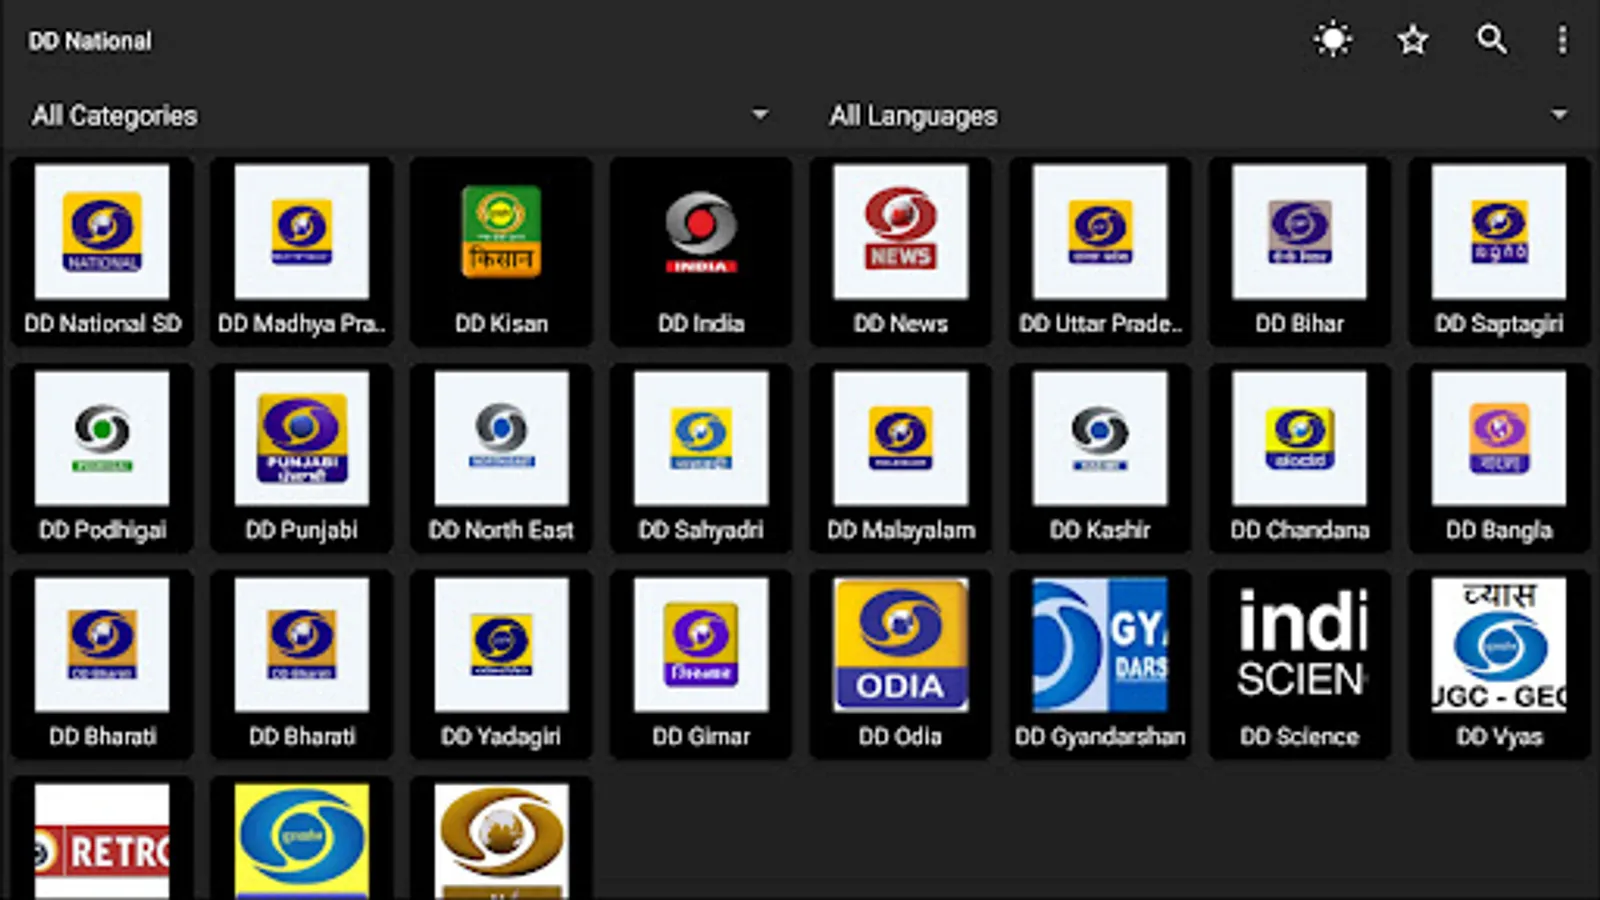The image size is (1600, 900).
Task: Select the DD Punjabi channel logo
Action: [x=302, y=439]
